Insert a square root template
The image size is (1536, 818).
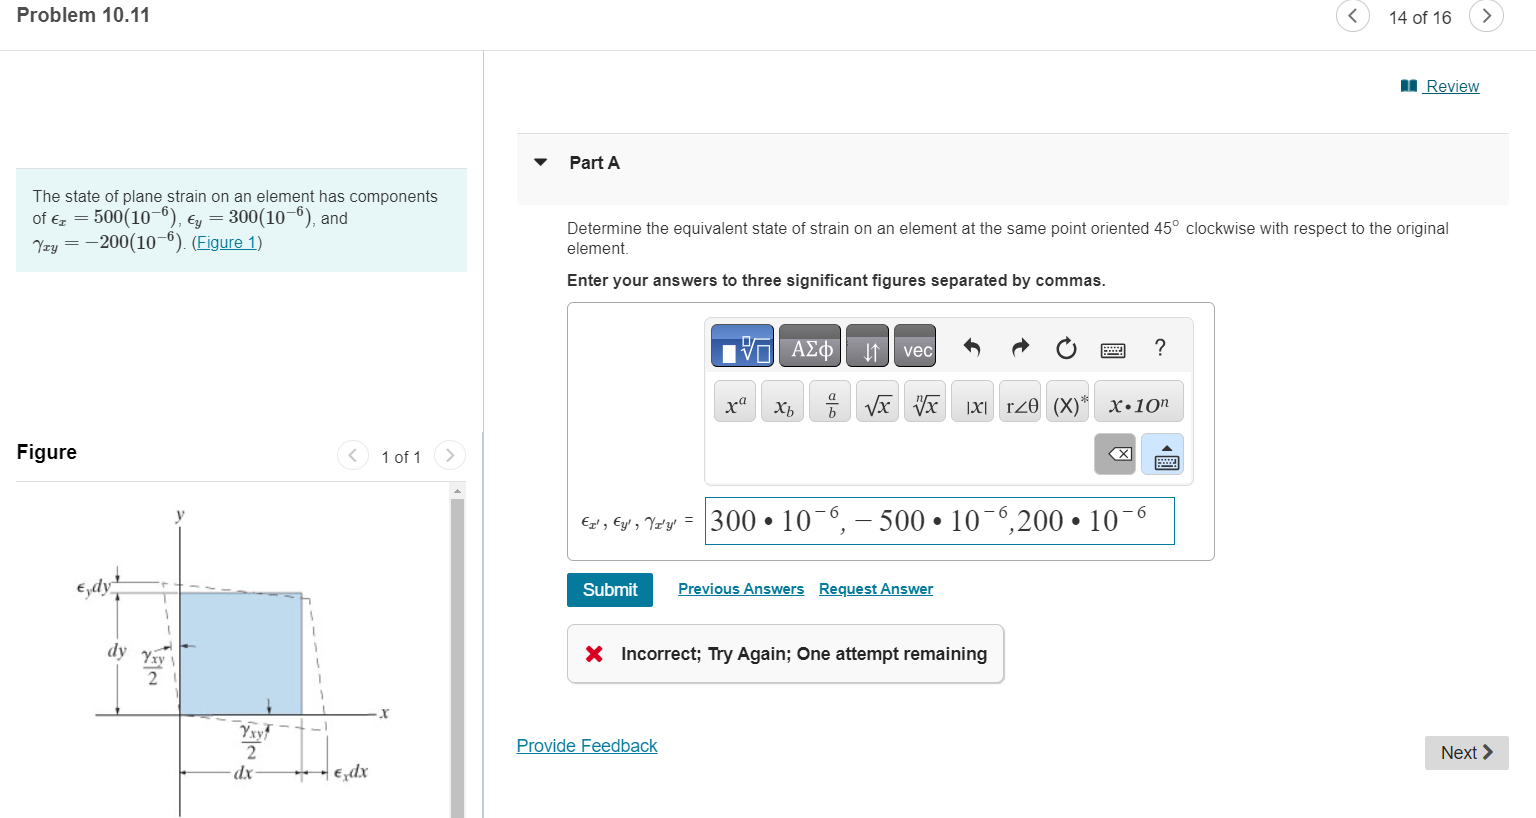tap(877, 401)
